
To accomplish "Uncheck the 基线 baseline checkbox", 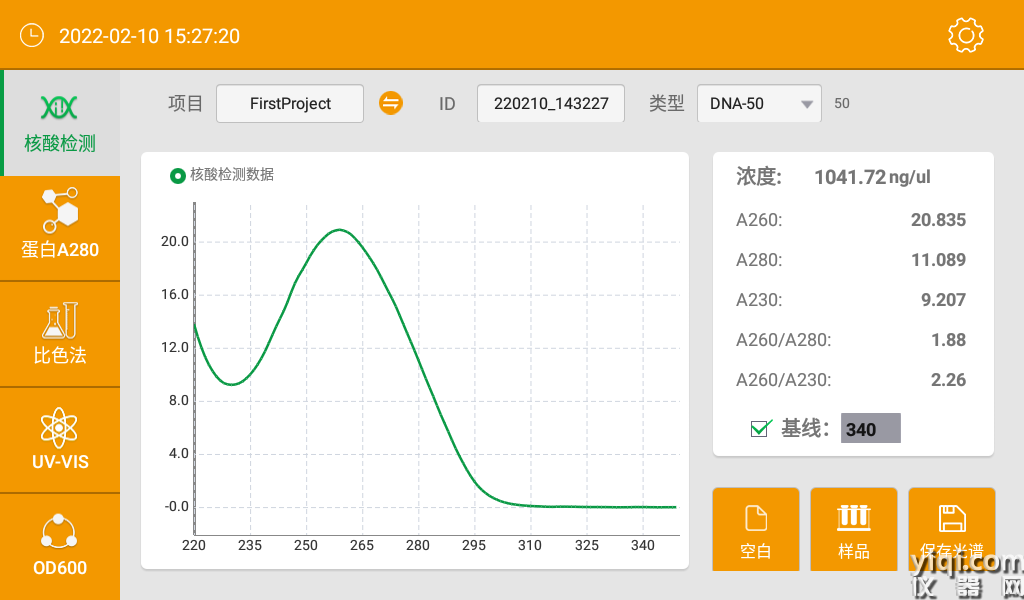I will [x=761, y=428].
